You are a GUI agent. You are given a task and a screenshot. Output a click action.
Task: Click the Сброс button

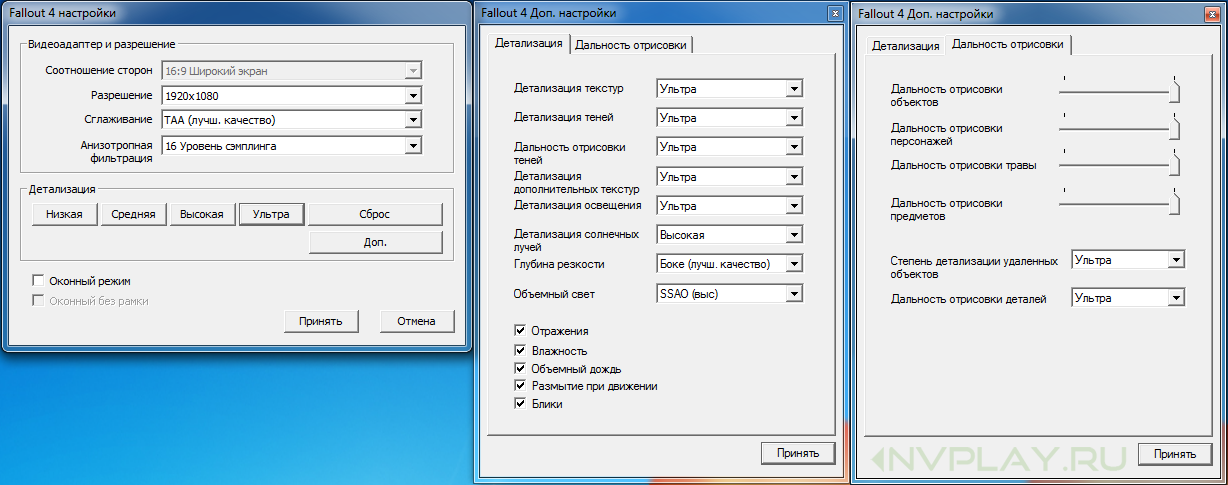click(x=375, y=214)
